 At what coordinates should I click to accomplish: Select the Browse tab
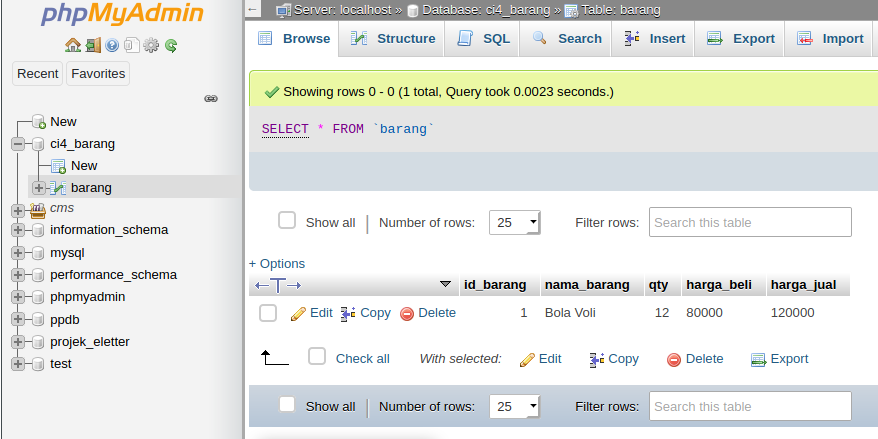pos(292,39)
